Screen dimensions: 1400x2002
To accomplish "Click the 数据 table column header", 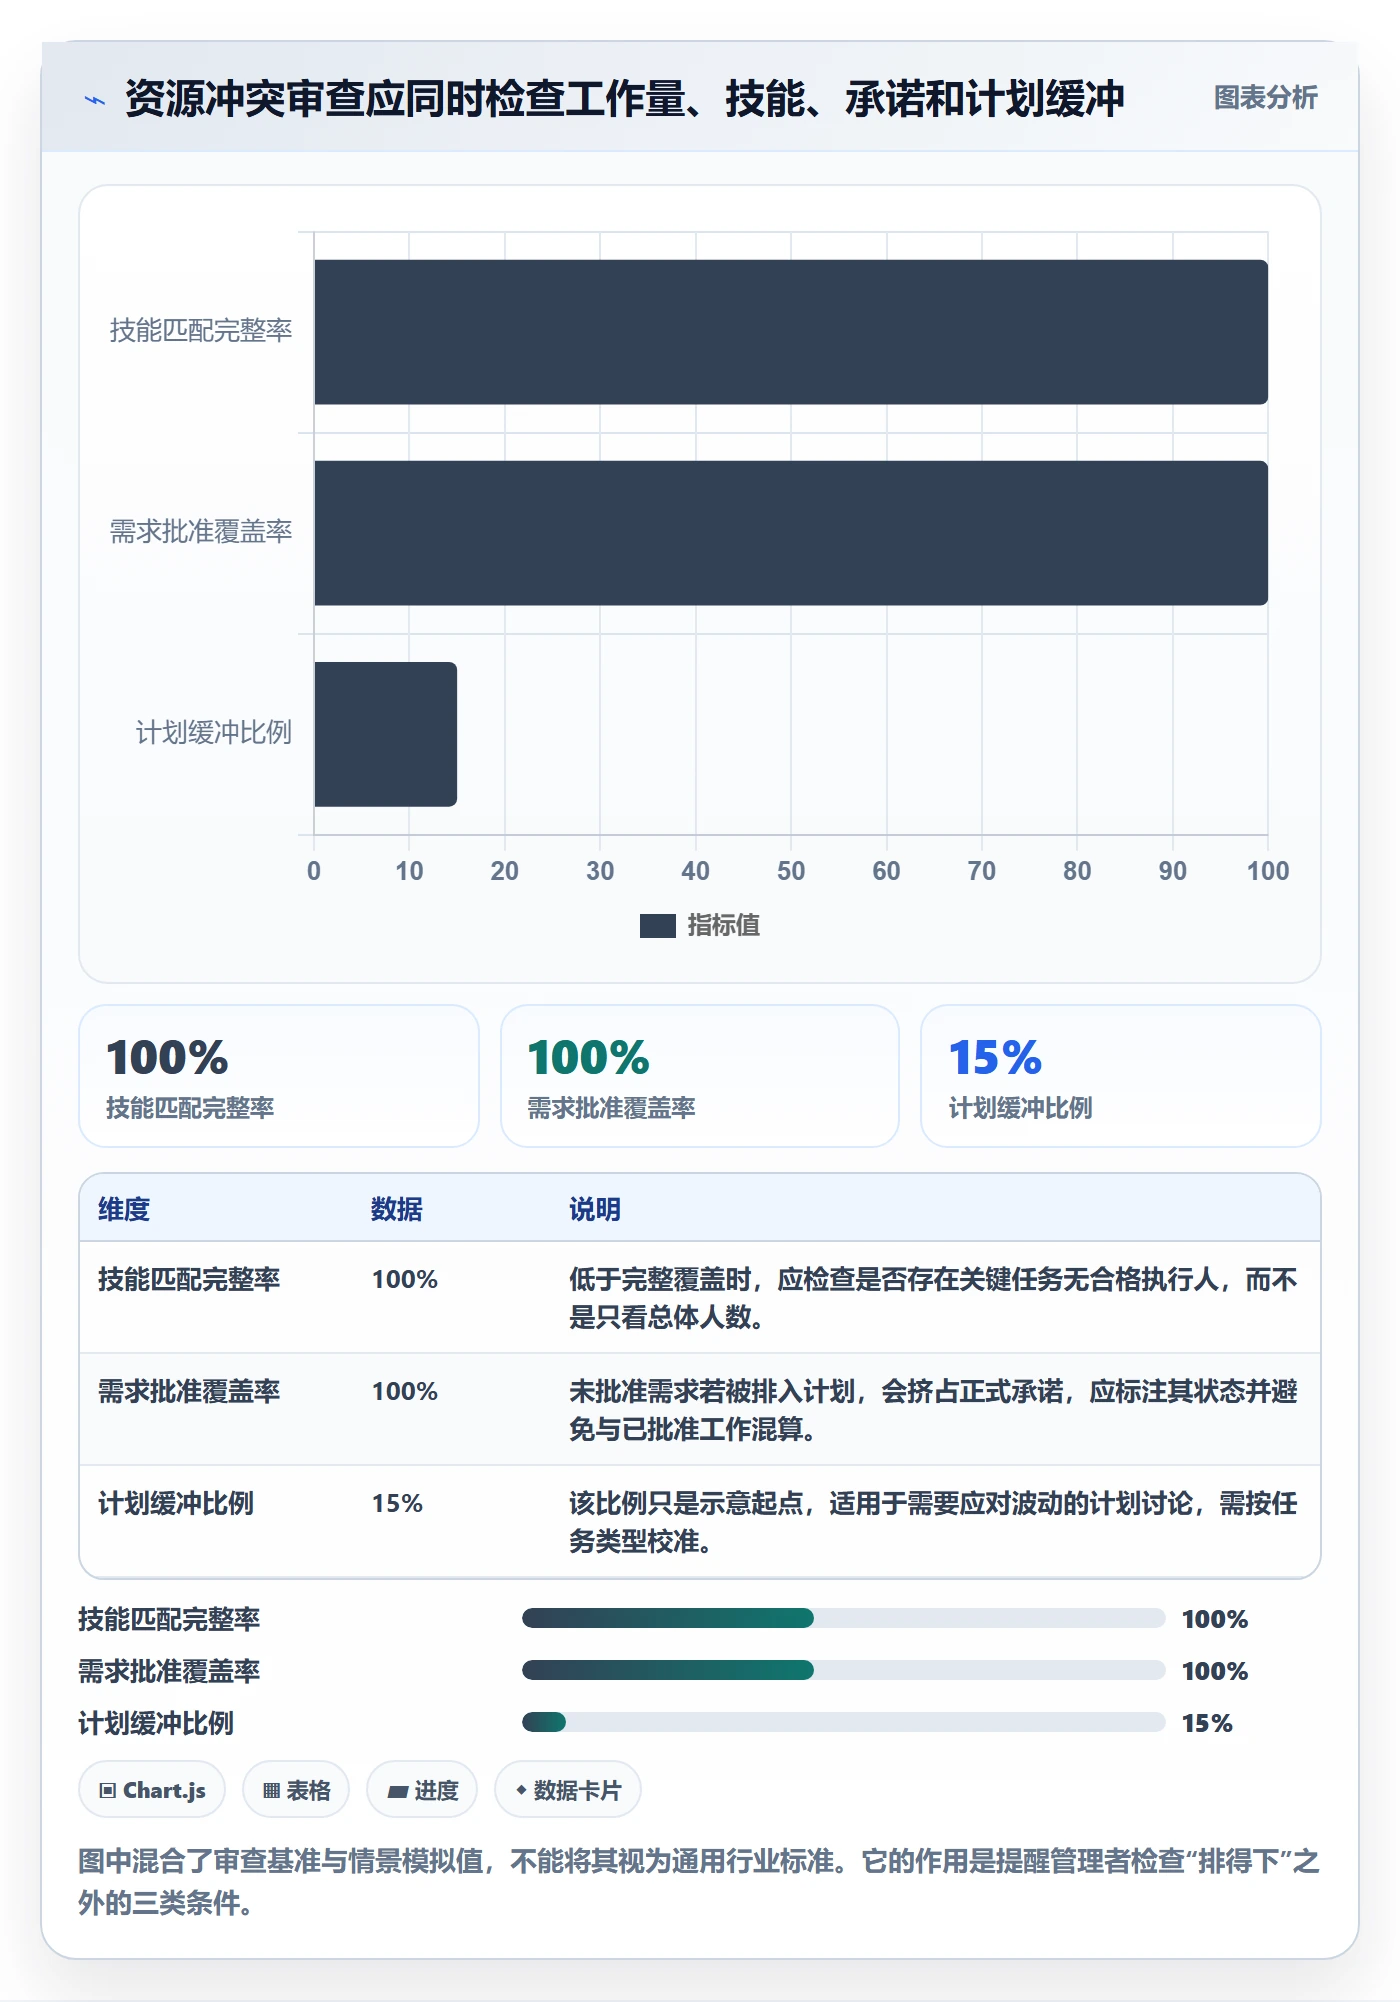I will coord(397,1209).
